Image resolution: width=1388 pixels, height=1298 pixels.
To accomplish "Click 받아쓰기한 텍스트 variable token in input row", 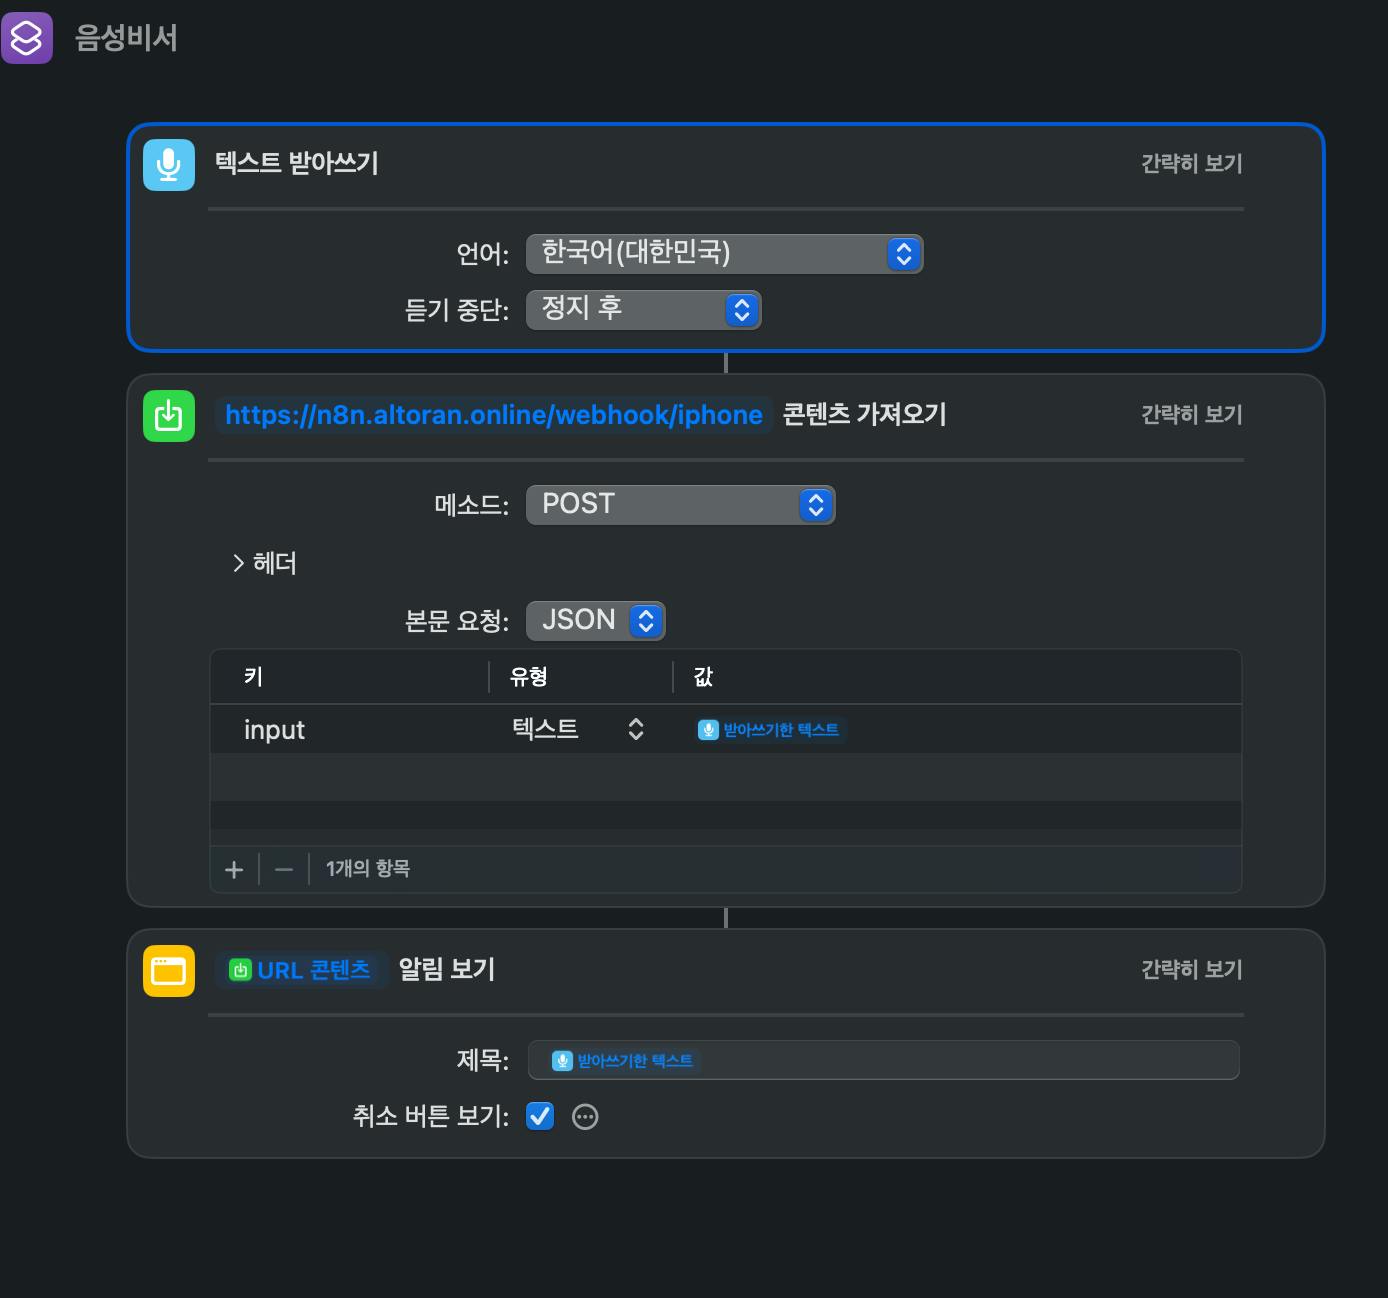I will (x=769, y=730).
